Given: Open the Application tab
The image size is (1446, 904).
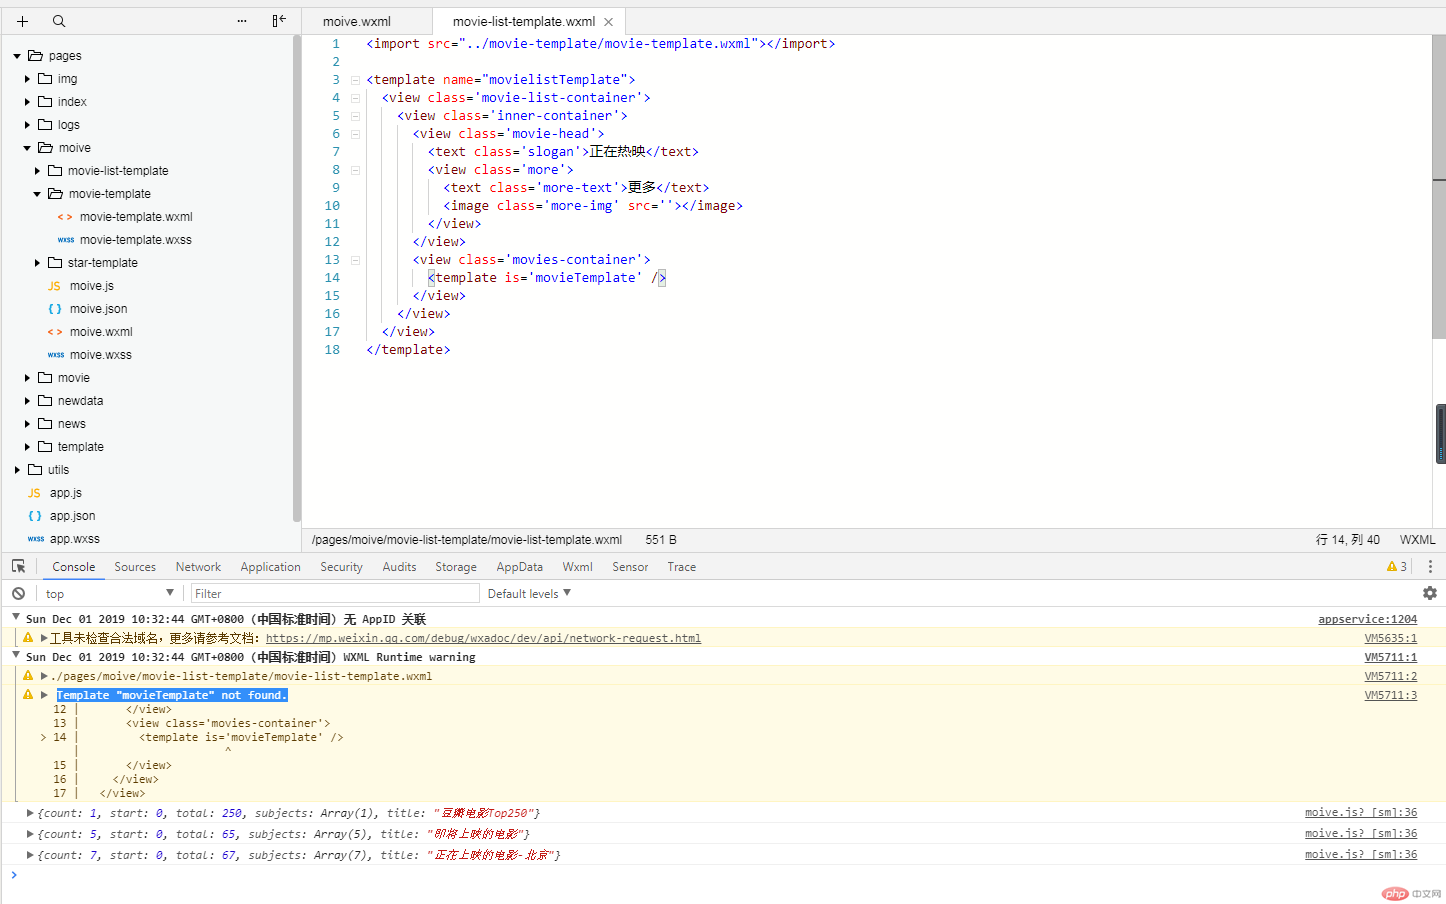Looking at the screenshot, I should (x=270, y=566).
